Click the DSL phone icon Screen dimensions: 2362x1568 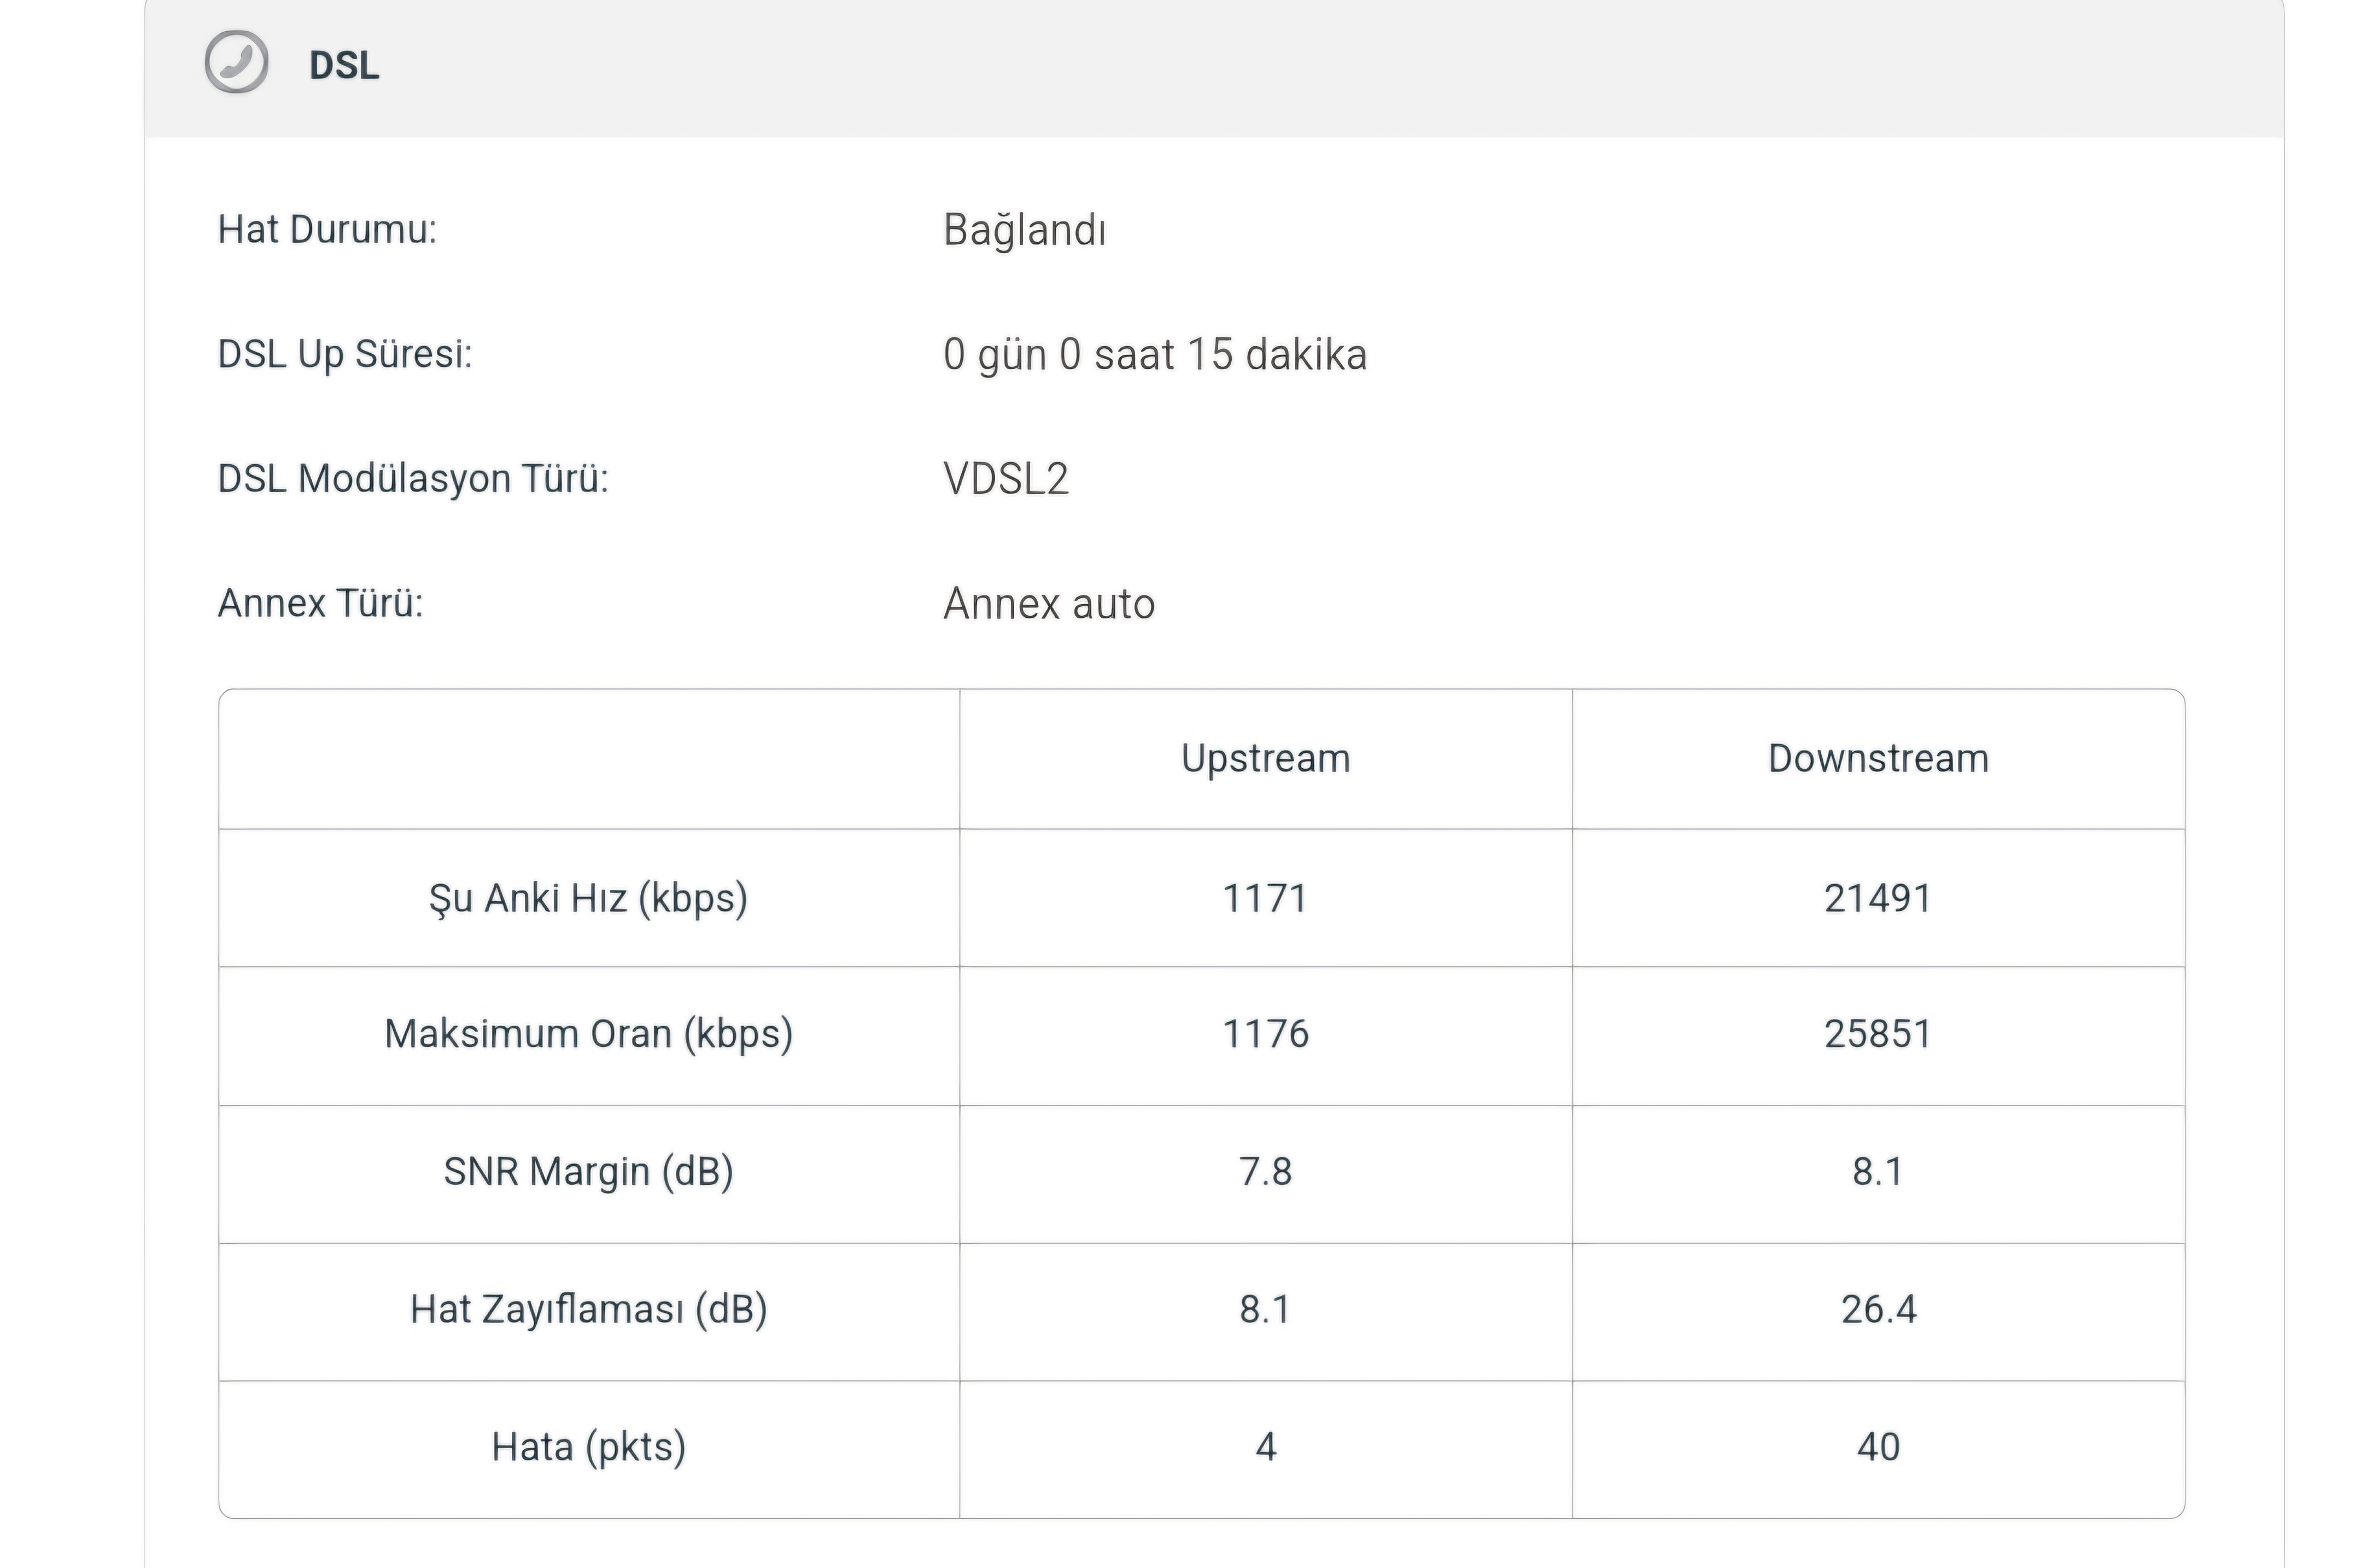[x=236, y=62]
